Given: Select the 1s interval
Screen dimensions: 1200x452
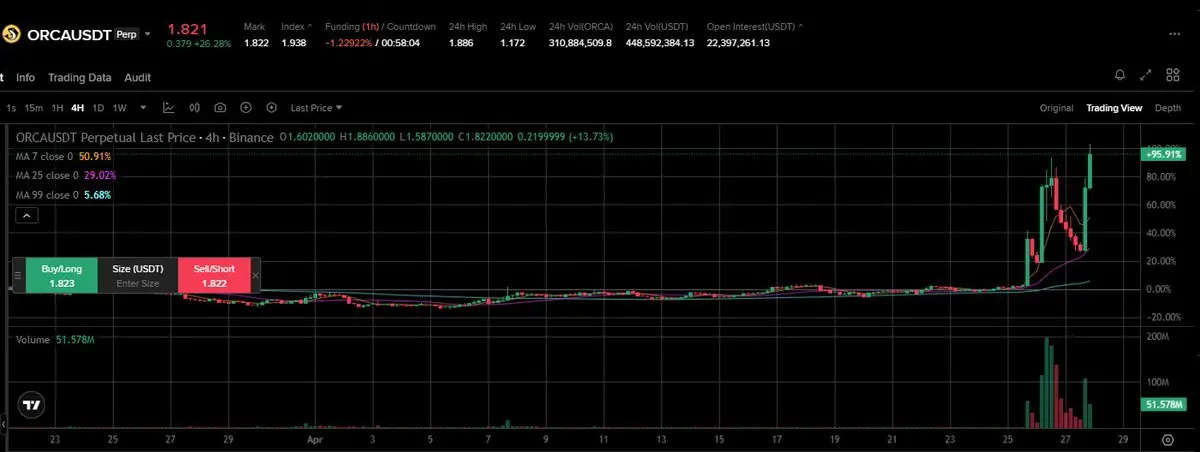Looking at the screenshot, I should pyautogui.click(x=11, y=108).
